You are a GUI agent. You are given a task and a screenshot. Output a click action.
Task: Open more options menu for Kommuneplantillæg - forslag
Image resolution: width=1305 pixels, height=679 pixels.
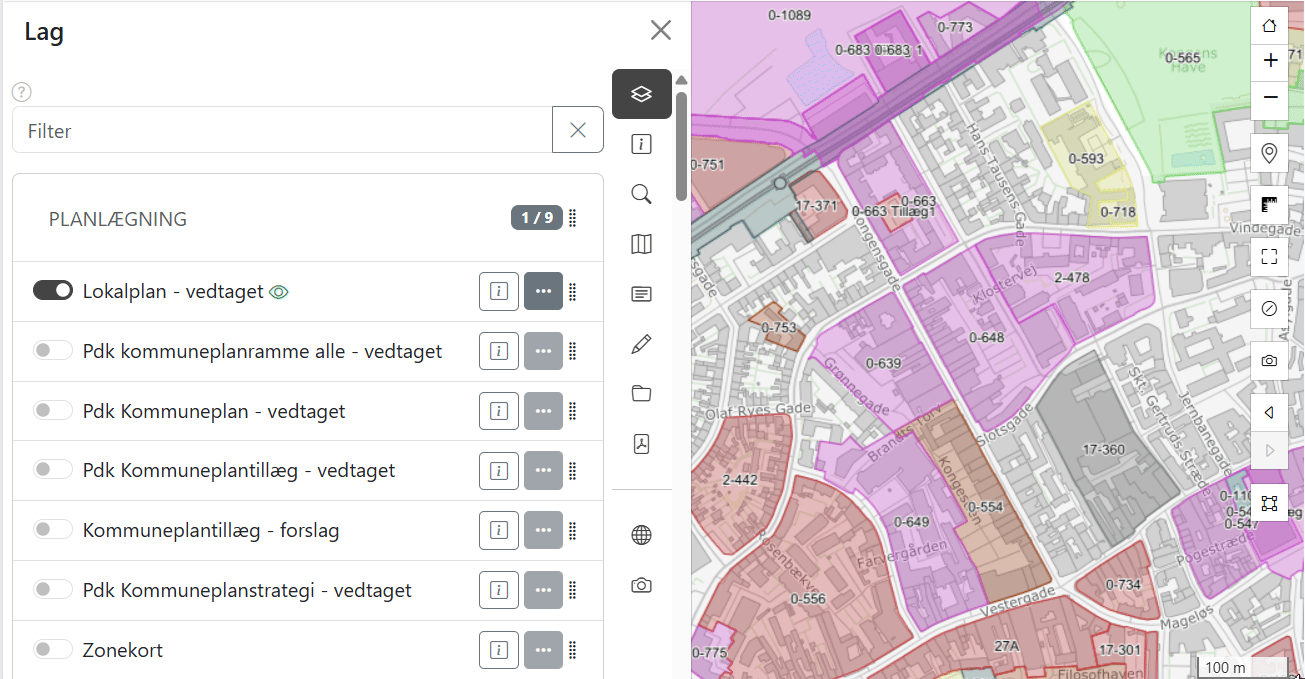click(x=543, y=531)
